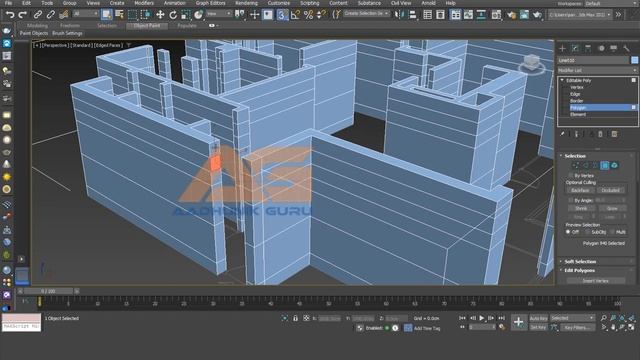Viewport: 640px width, 360px height.
Task: Open the Layer Explorer icon
Action: pyautogui.click(x=440, y=15)
